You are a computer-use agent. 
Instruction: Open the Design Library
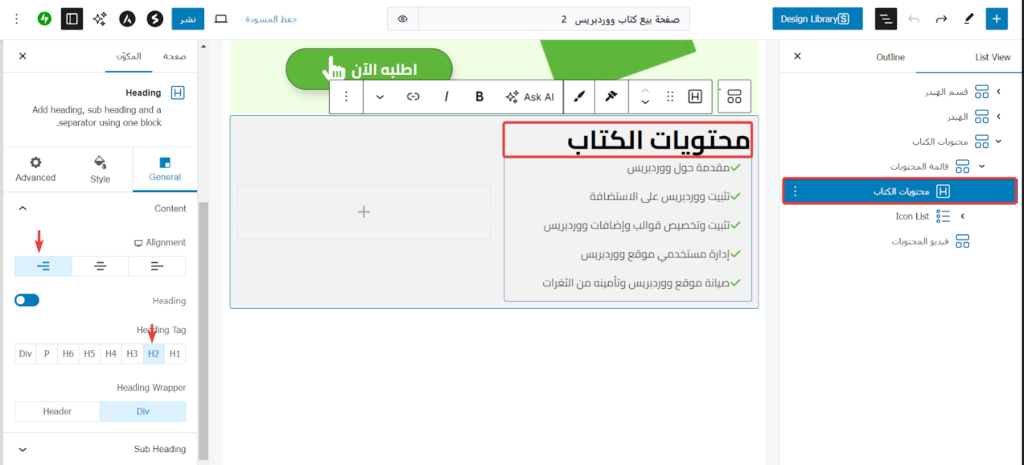point(817,19)
